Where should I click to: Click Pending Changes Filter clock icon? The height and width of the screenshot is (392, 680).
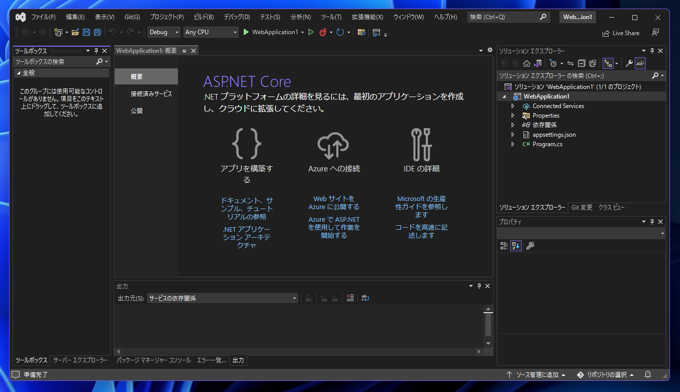tap(553, 63)
